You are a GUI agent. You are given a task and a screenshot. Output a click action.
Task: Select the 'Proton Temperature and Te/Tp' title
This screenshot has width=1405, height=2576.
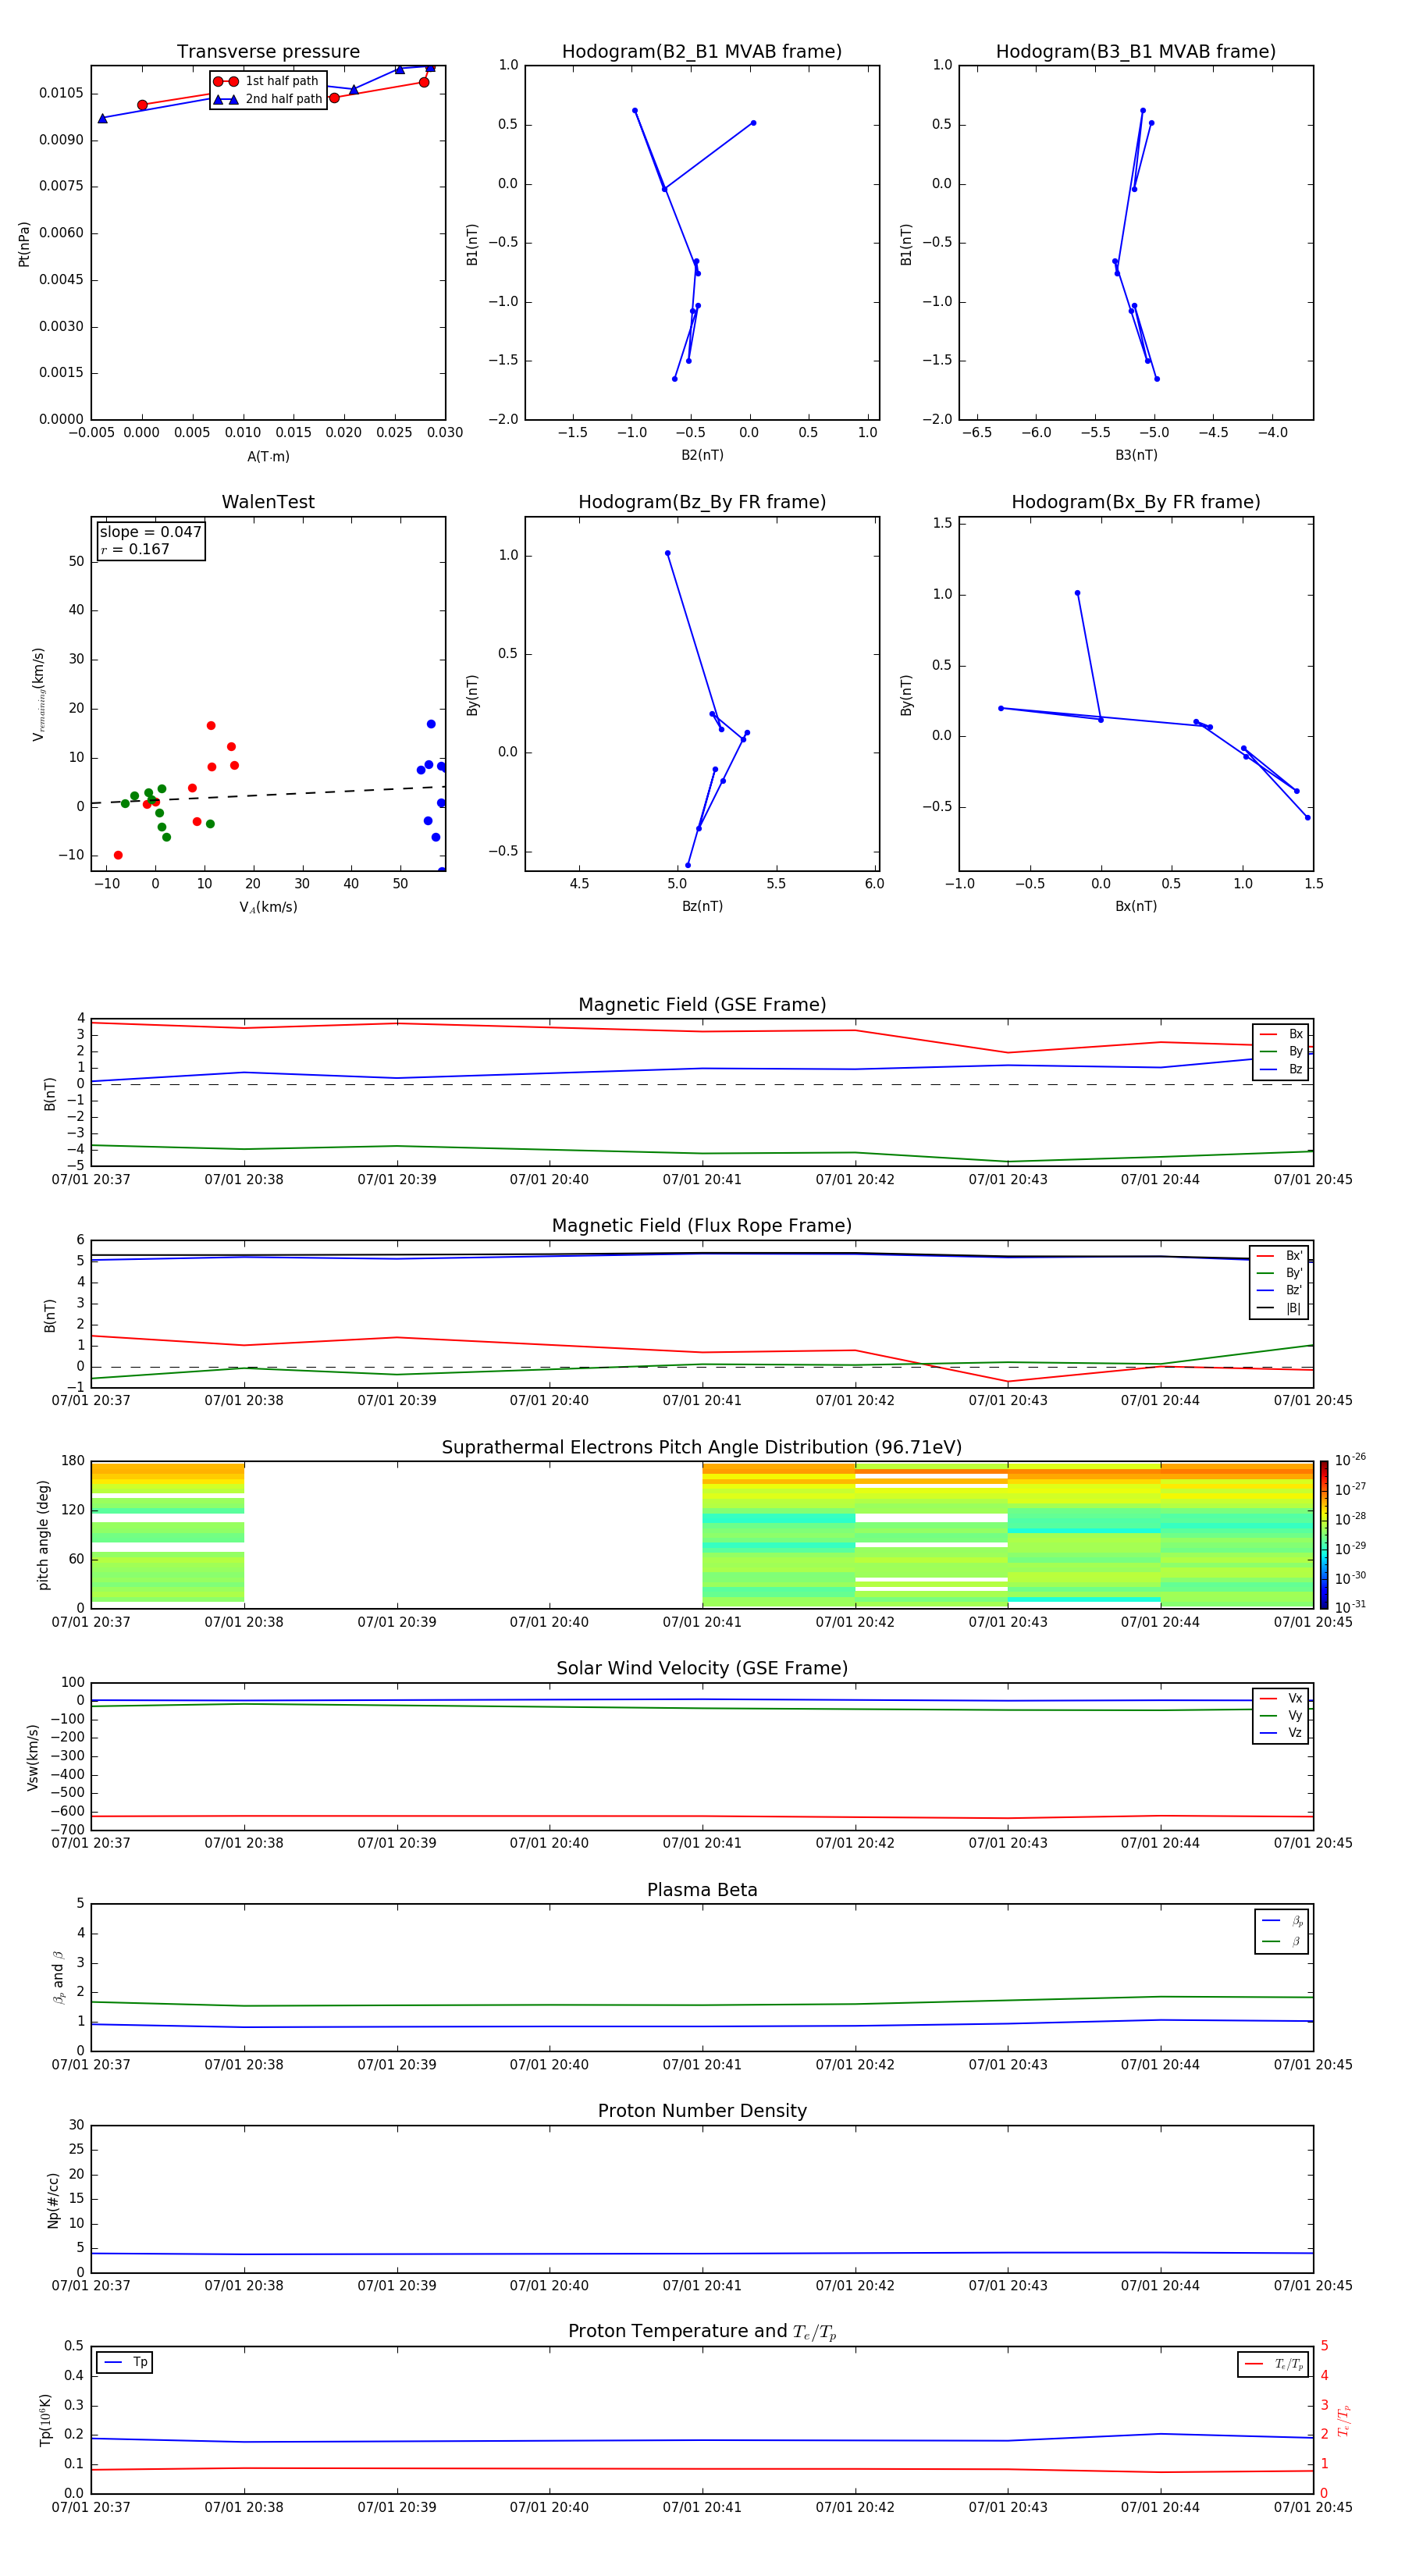point(702,2331)
